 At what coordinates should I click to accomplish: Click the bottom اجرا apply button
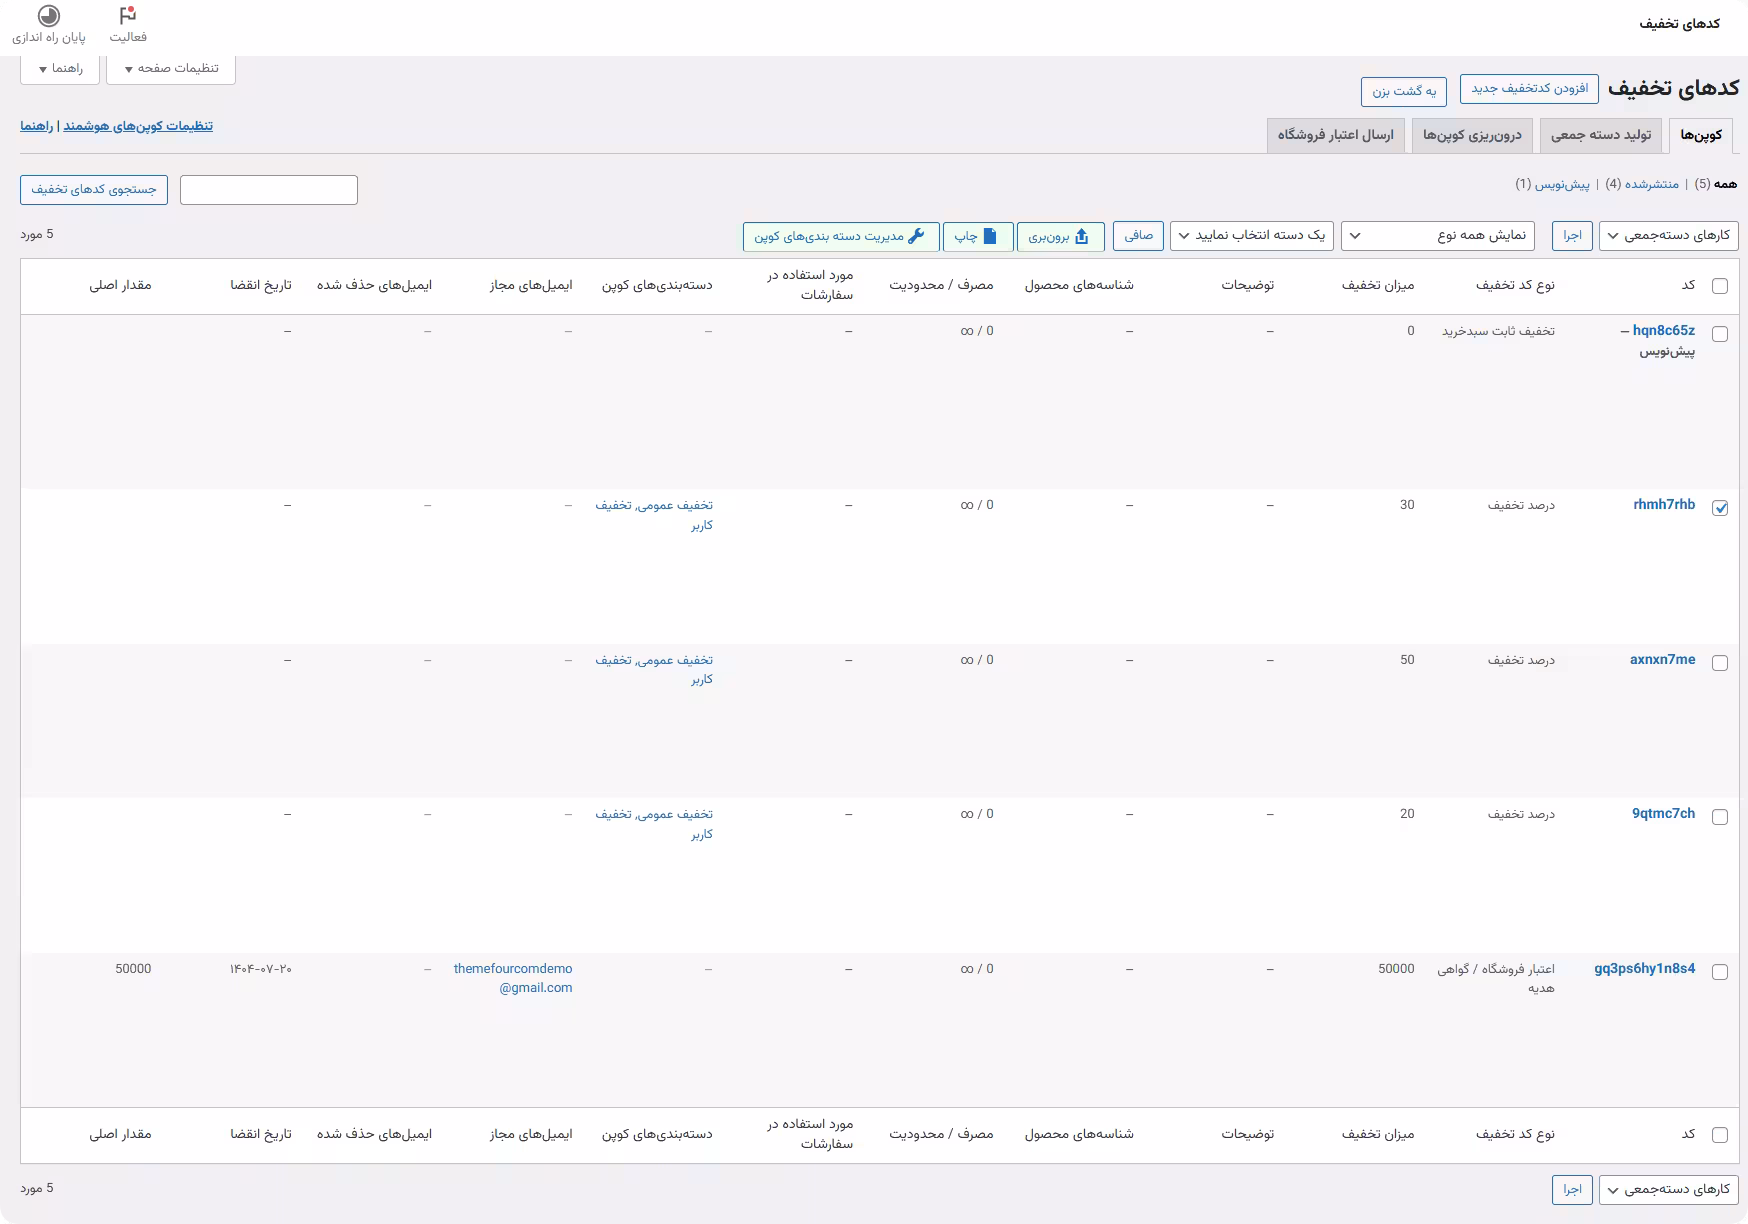pos(1572,1189)
